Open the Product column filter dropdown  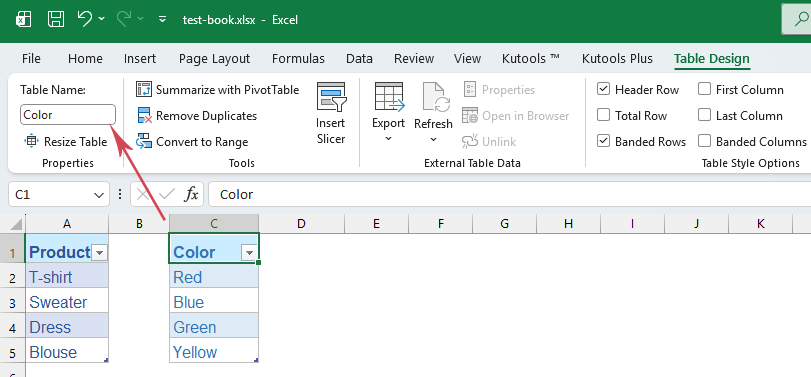(100, 252)
